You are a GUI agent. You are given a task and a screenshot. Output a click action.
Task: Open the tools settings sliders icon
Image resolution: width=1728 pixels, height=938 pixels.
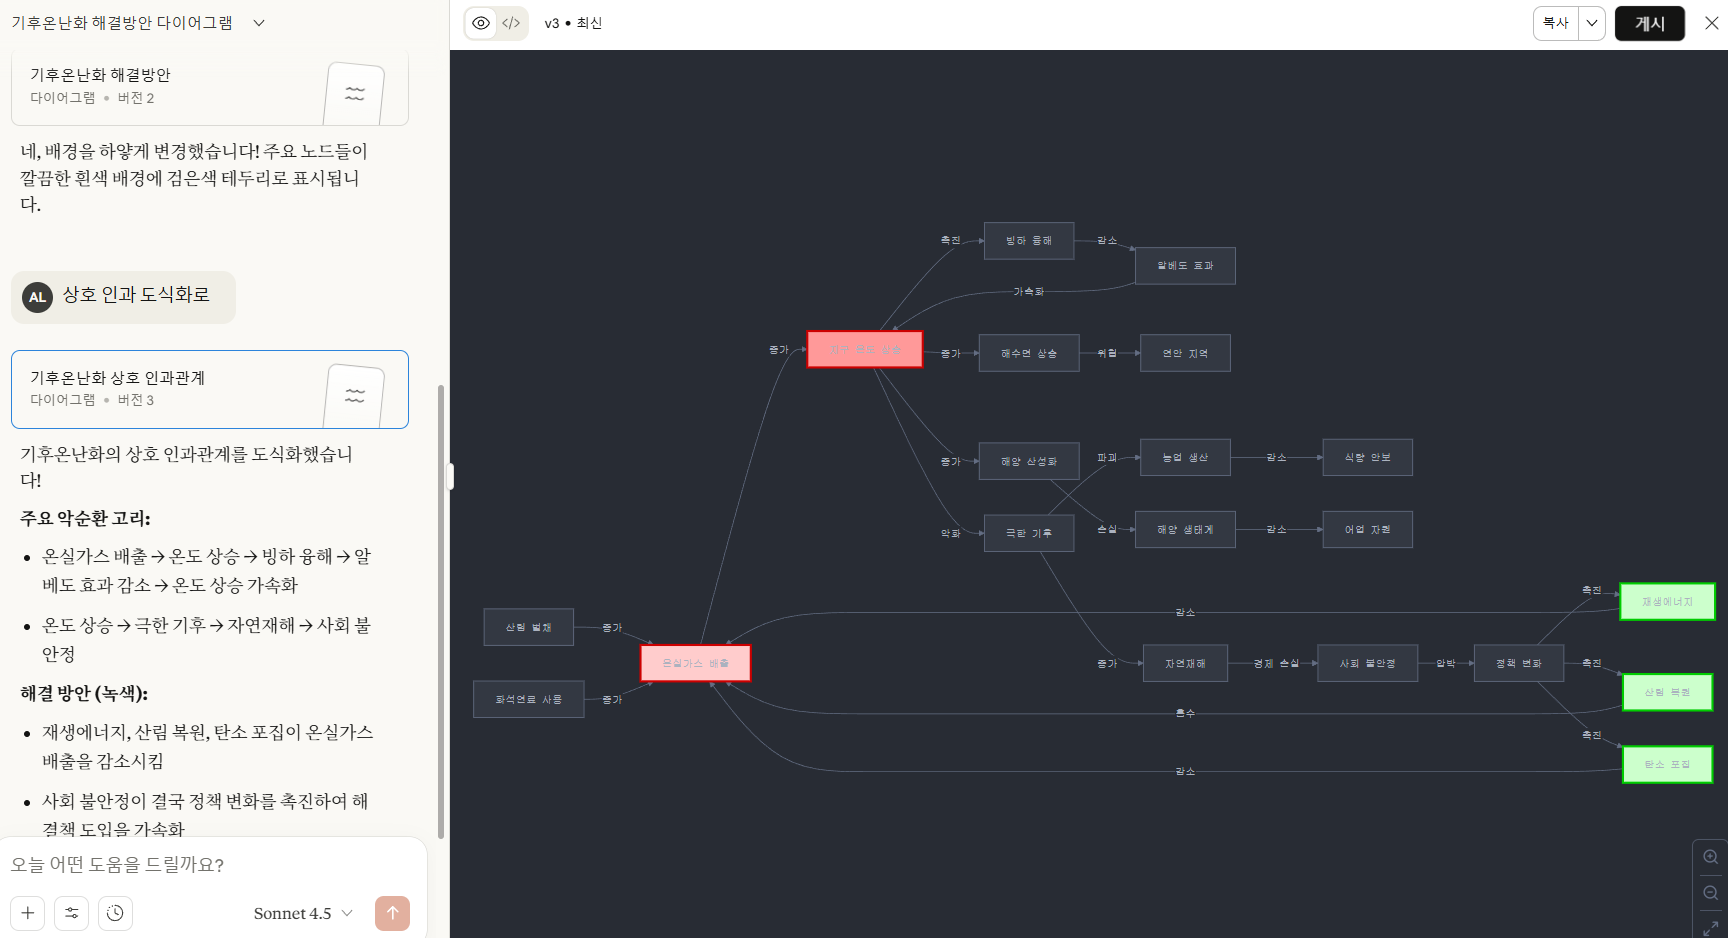click(x=72, y=913)
